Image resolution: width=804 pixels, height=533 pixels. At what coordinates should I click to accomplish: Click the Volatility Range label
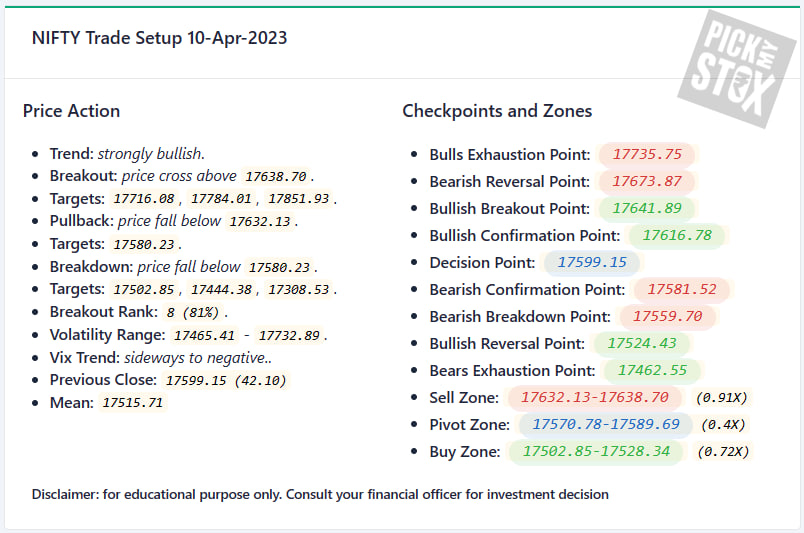pos(107,335)
